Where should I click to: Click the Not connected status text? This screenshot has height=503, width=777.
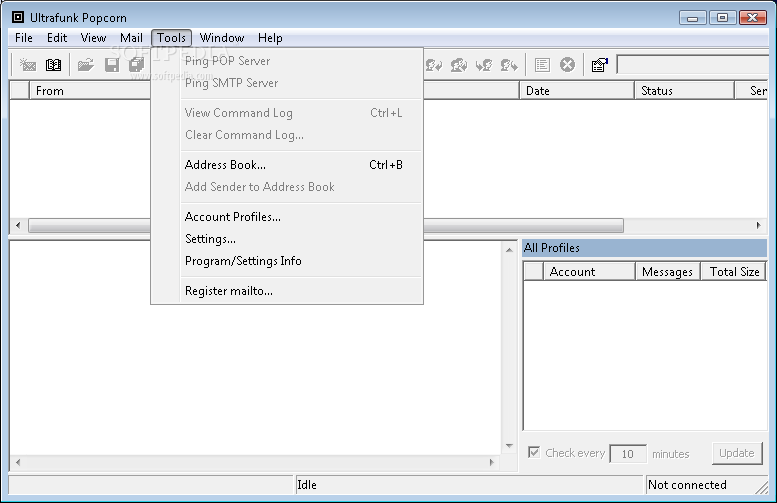687,485
